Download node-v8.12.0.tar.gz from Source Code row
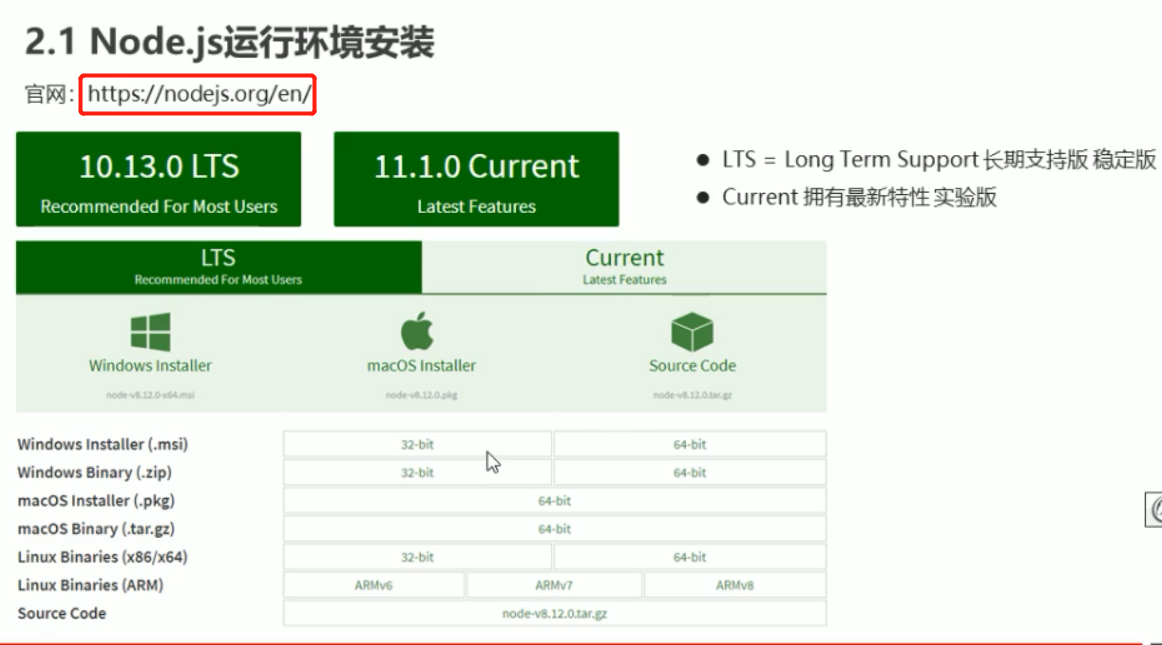Viewport: 1162px width, 645px height. click(554, 613)
